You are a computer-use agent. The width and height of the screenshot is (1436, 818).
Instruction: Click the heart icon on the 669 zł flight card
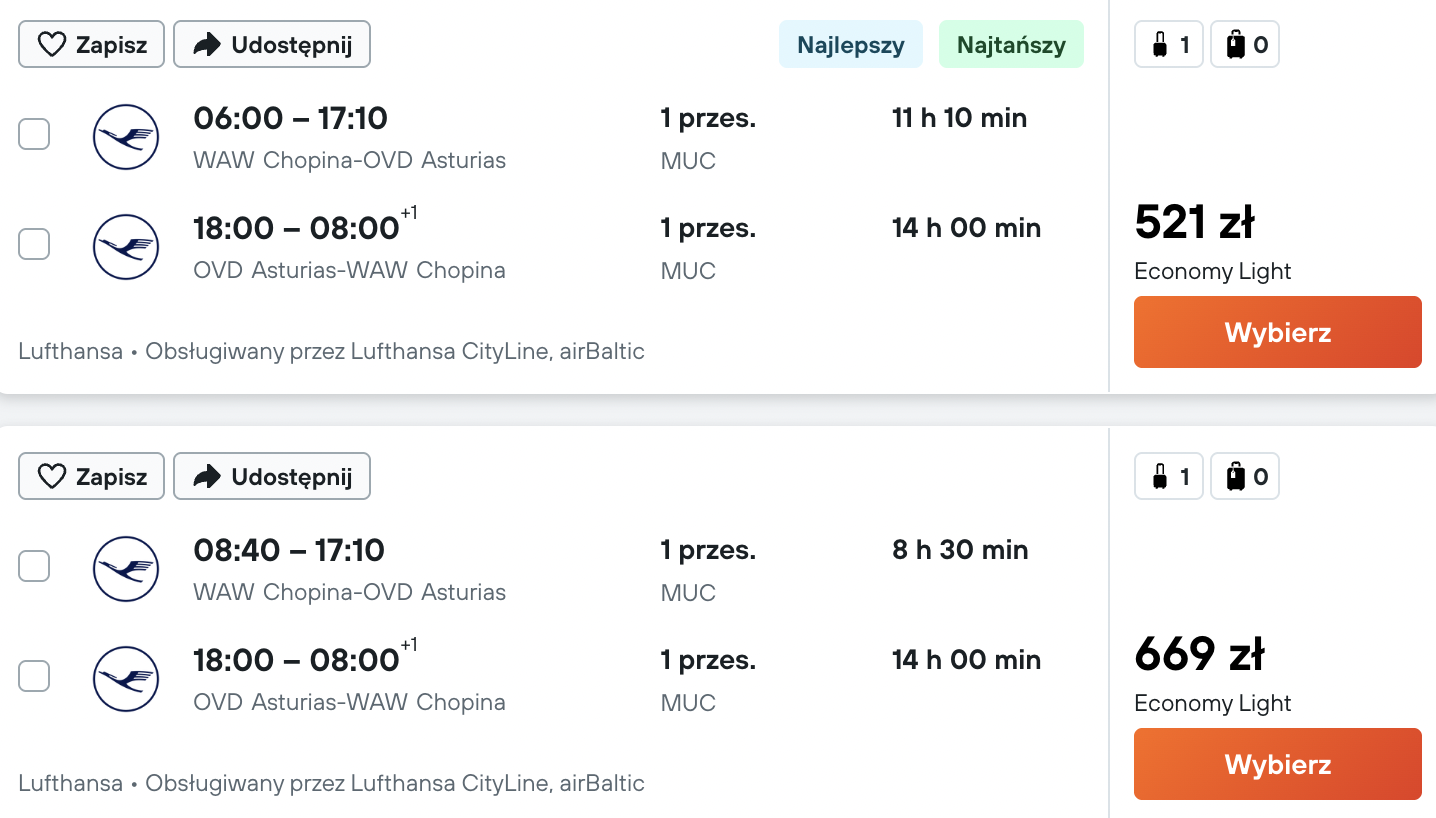tap(51, 477)
